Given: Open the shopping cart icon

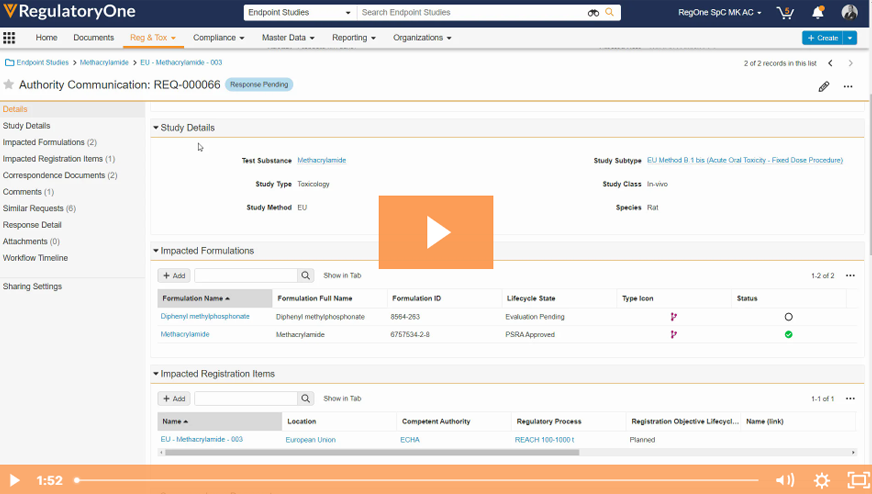Looking at the screenshot, I should click(785, 13).
